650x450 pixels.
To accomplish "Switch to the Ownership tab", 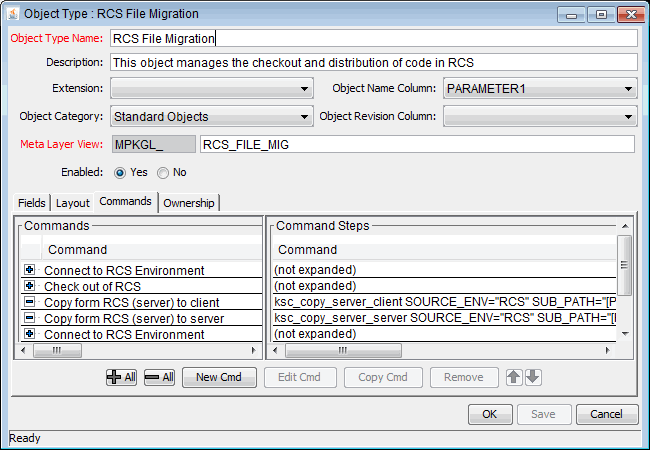I will pyautogui.click(x=189, y=203).
